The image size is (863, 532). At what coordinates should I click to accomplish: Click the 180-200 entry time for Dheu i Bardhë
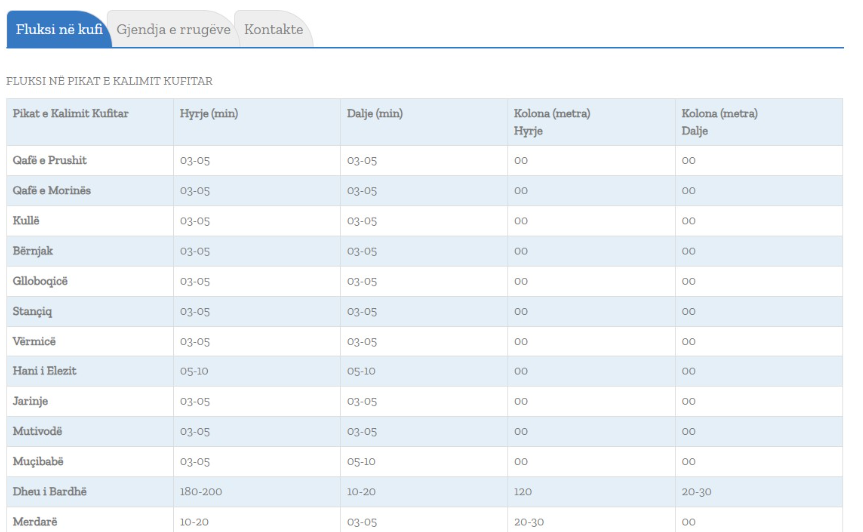click(201, 492)
